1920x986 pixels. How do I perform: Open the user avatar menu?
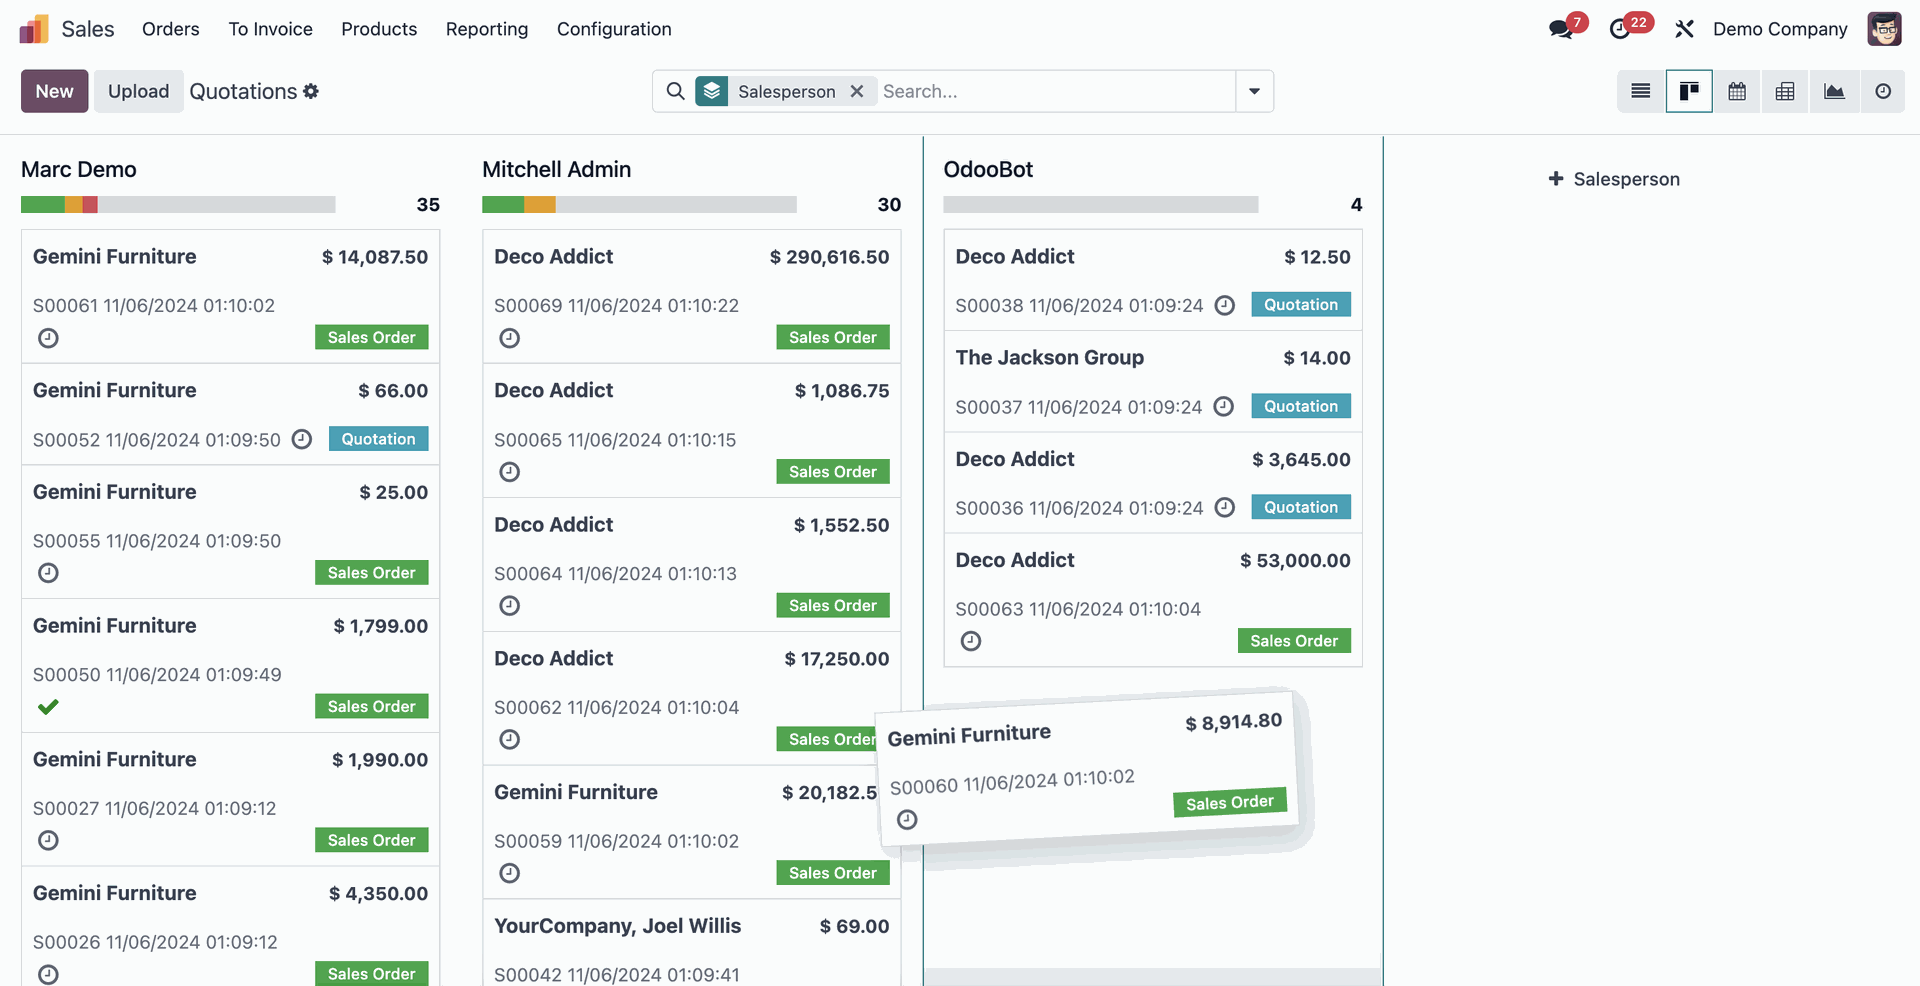pyautogui.click(x=1884, y=29)
